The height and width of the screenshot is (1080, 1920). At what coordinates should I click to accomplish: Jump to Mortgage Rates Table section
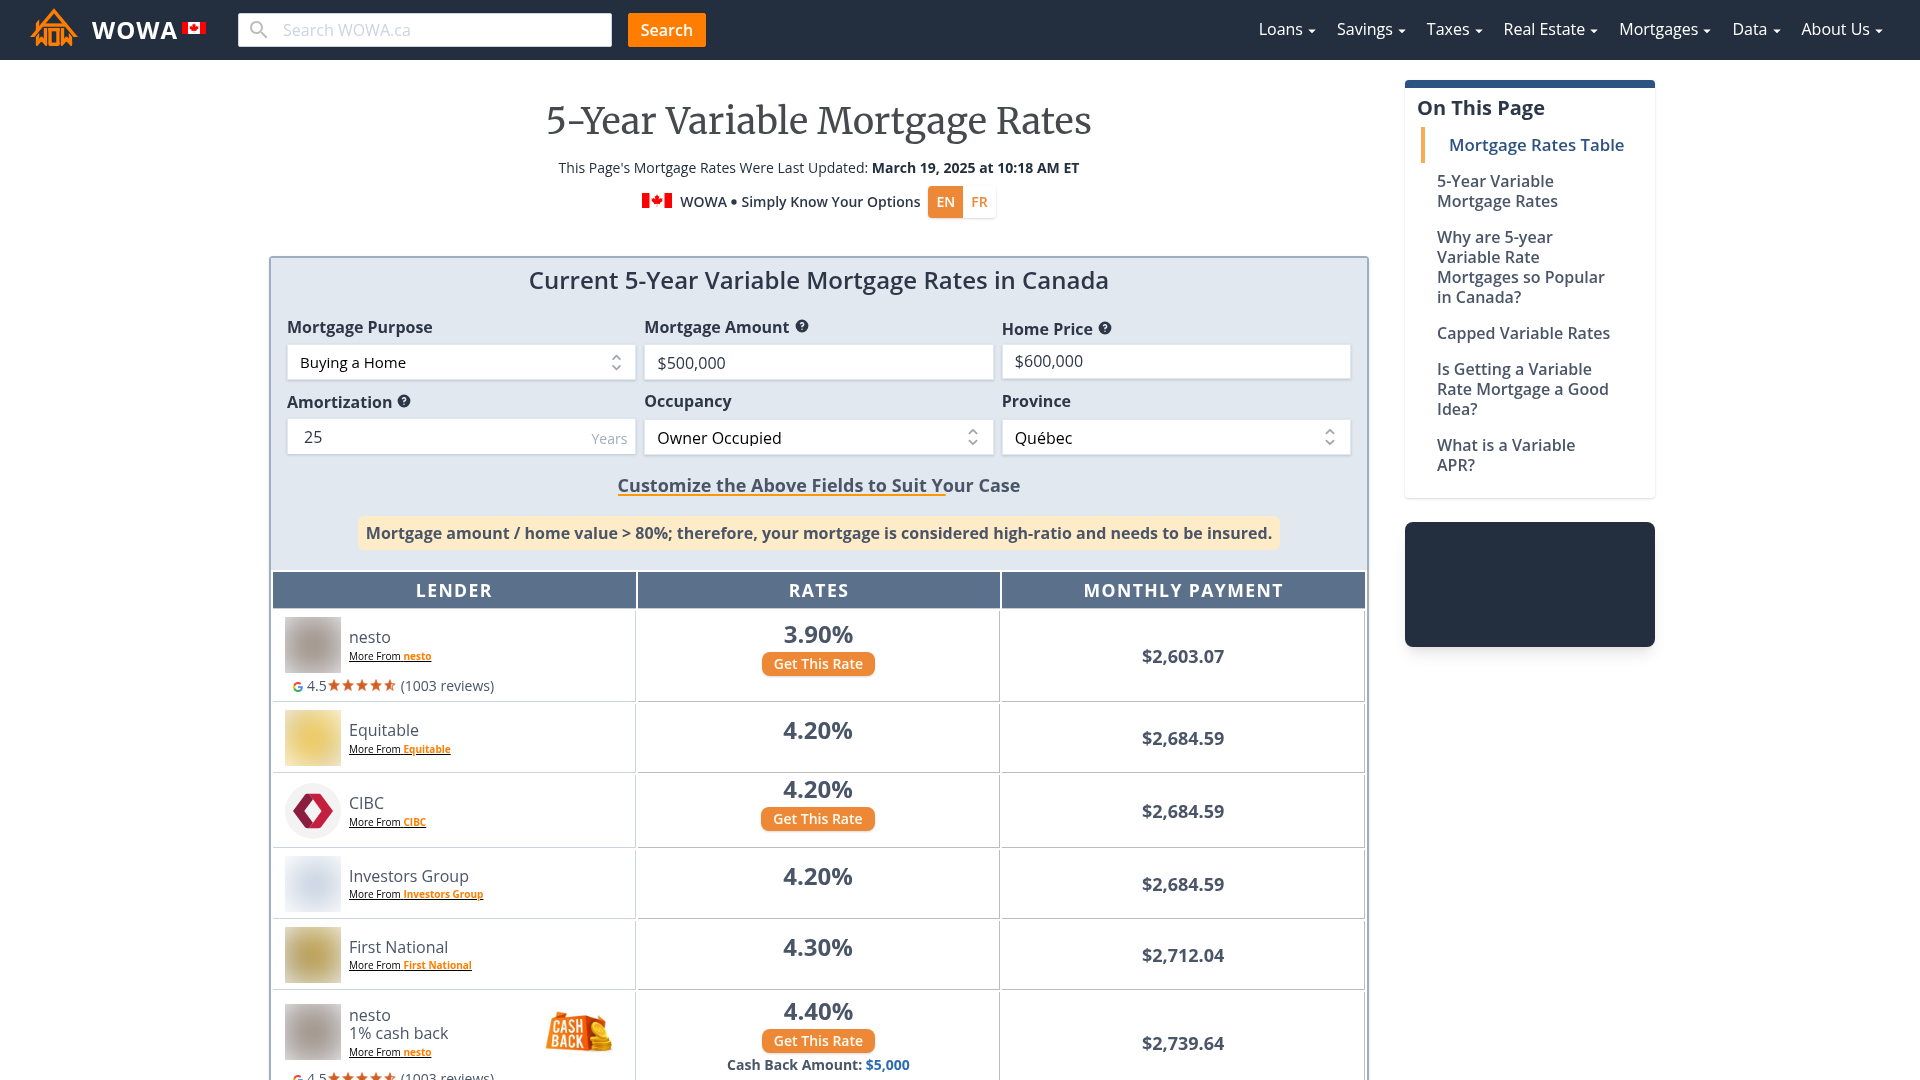pyautogui.click(x=1536, y=145)
